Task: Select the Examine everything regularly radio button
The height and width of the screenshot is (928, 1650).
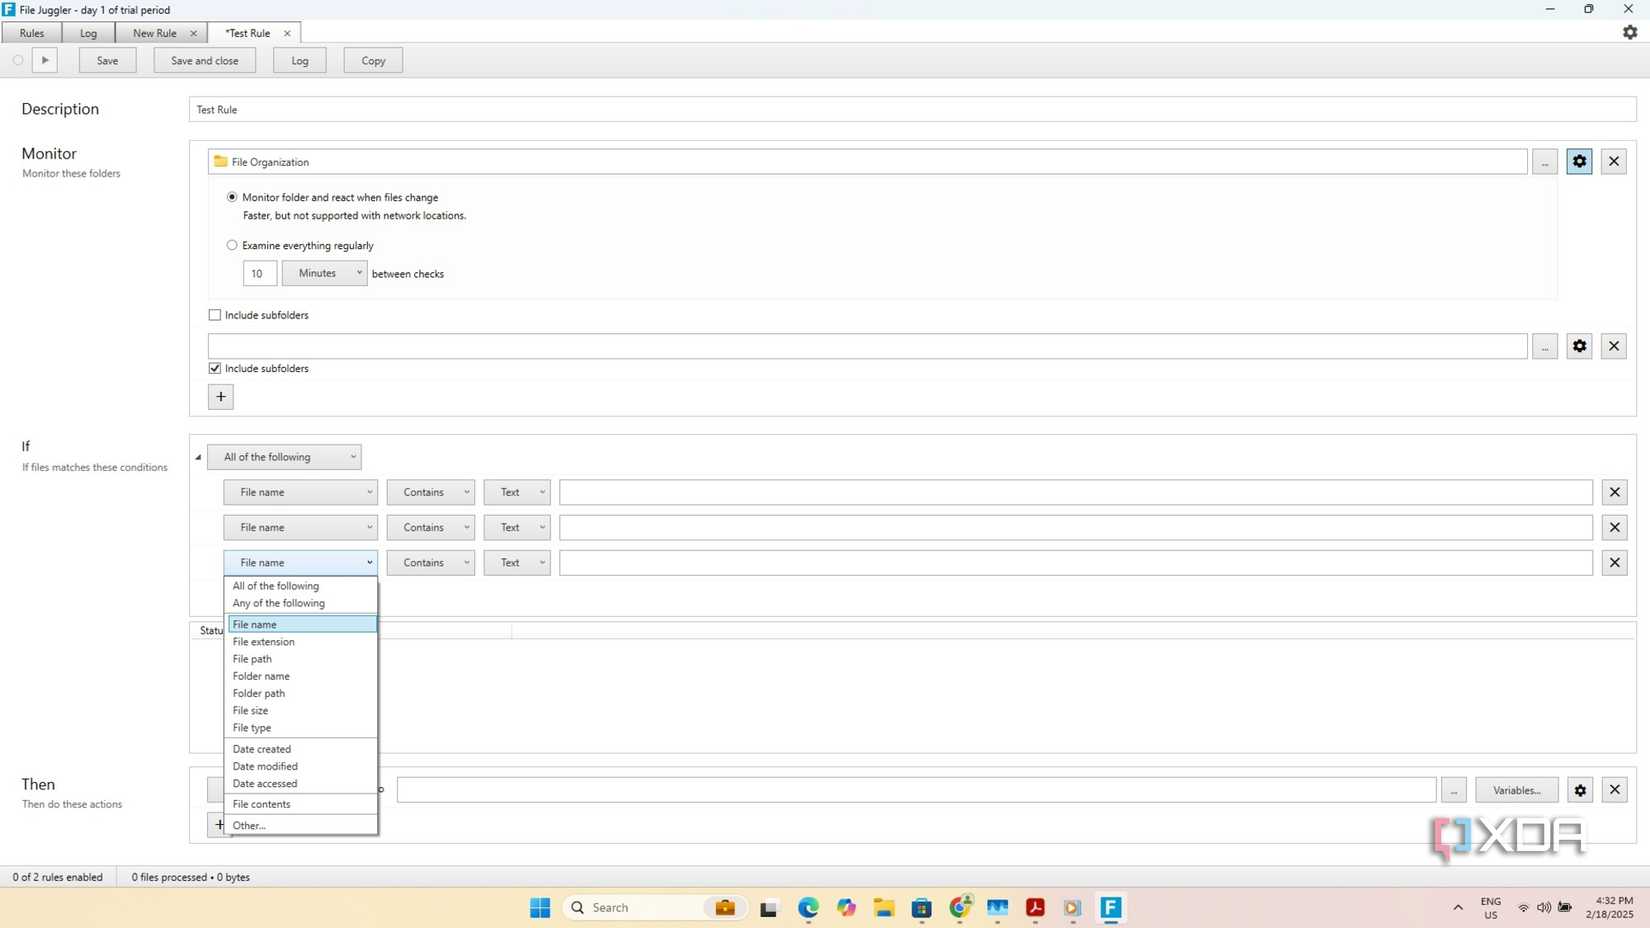Action: point(231,244)
